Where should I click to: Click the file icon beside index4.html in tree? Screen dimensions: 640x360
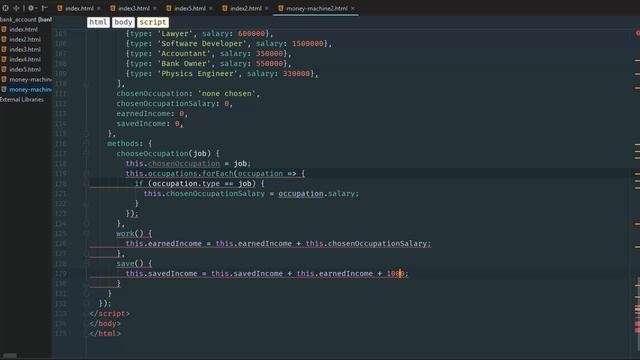point(4,59)
